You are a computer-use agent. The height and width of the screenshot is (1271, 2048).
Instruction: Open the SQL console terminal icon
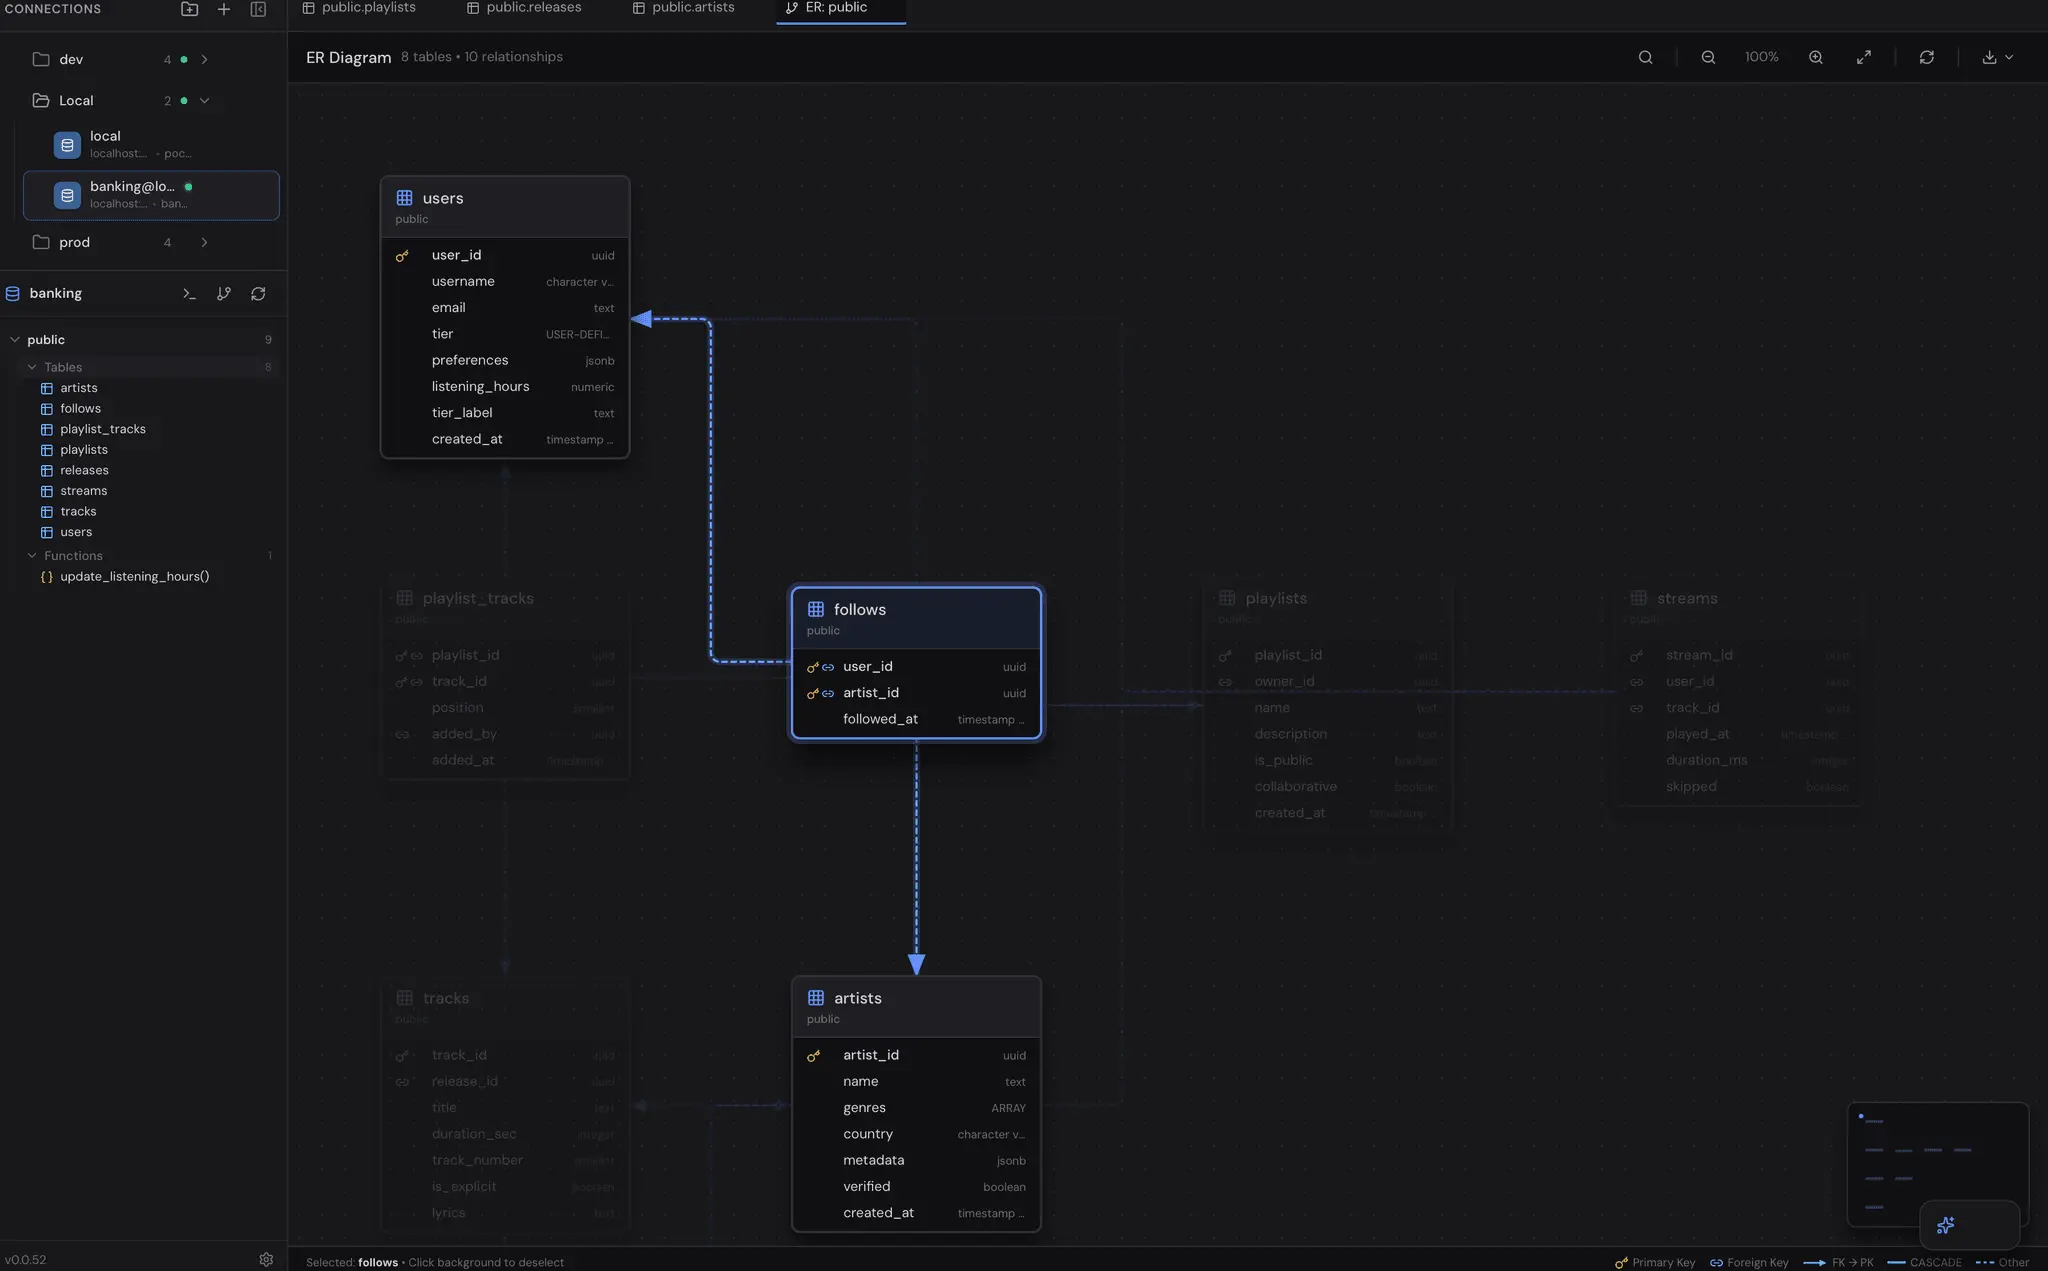(189, 293)
